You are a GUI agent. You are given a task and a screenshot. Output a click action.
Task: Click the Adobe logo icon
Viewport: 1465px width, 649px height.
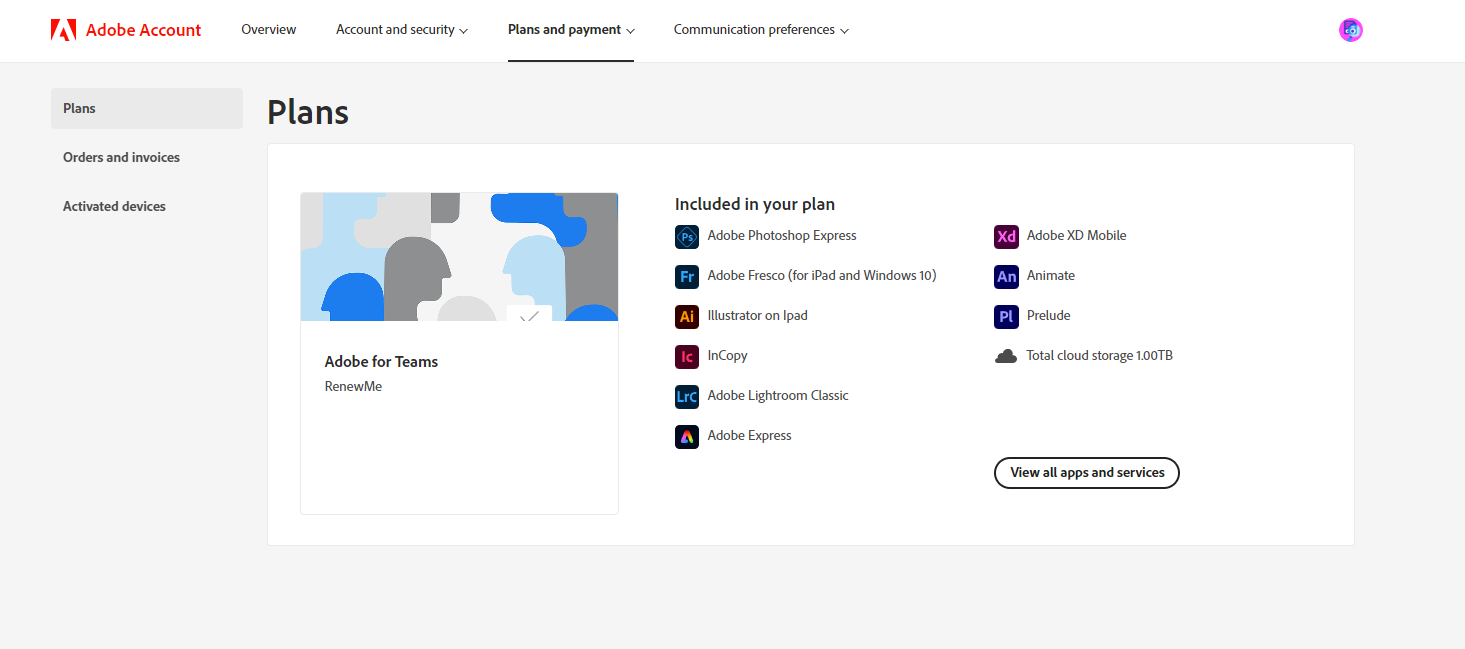click(63, 30)
